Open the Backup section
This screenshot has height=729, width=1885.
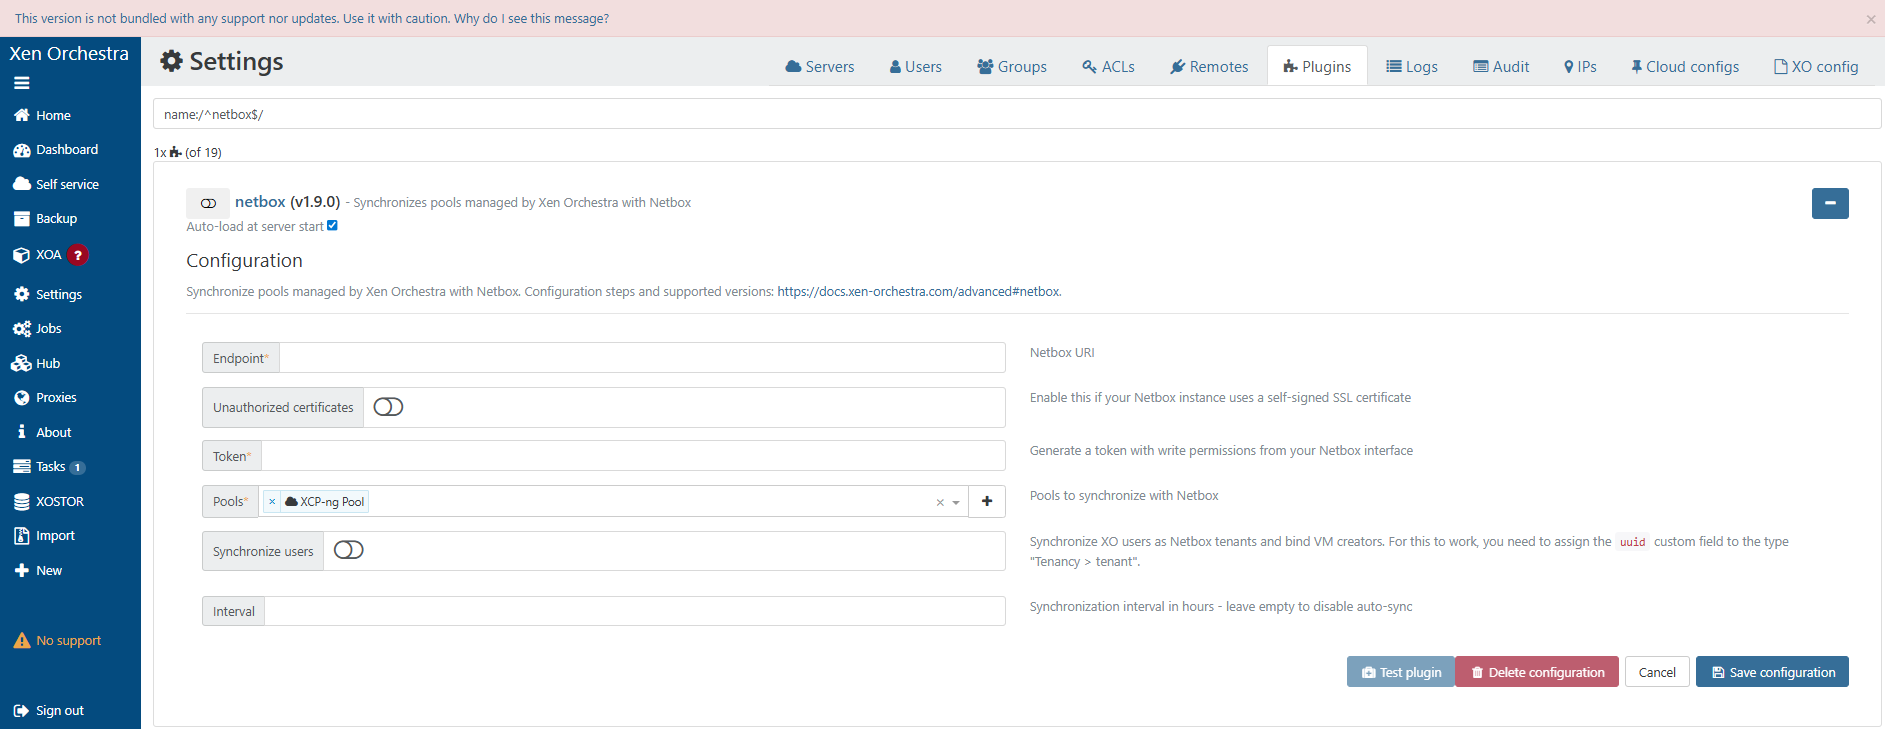[45, 219]
